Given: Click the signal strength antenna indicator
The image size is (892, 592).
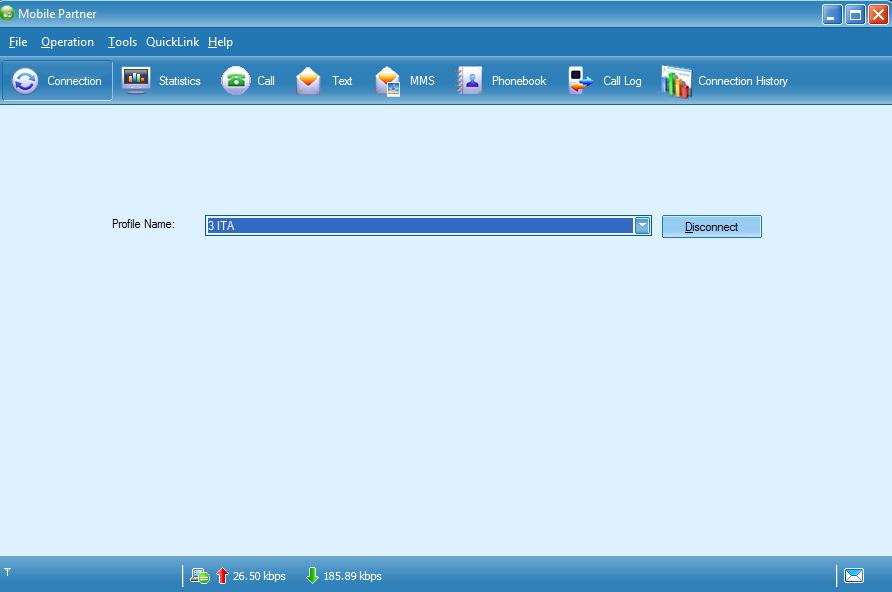Looking at the screenshot, I should click(x=9, y=575).
